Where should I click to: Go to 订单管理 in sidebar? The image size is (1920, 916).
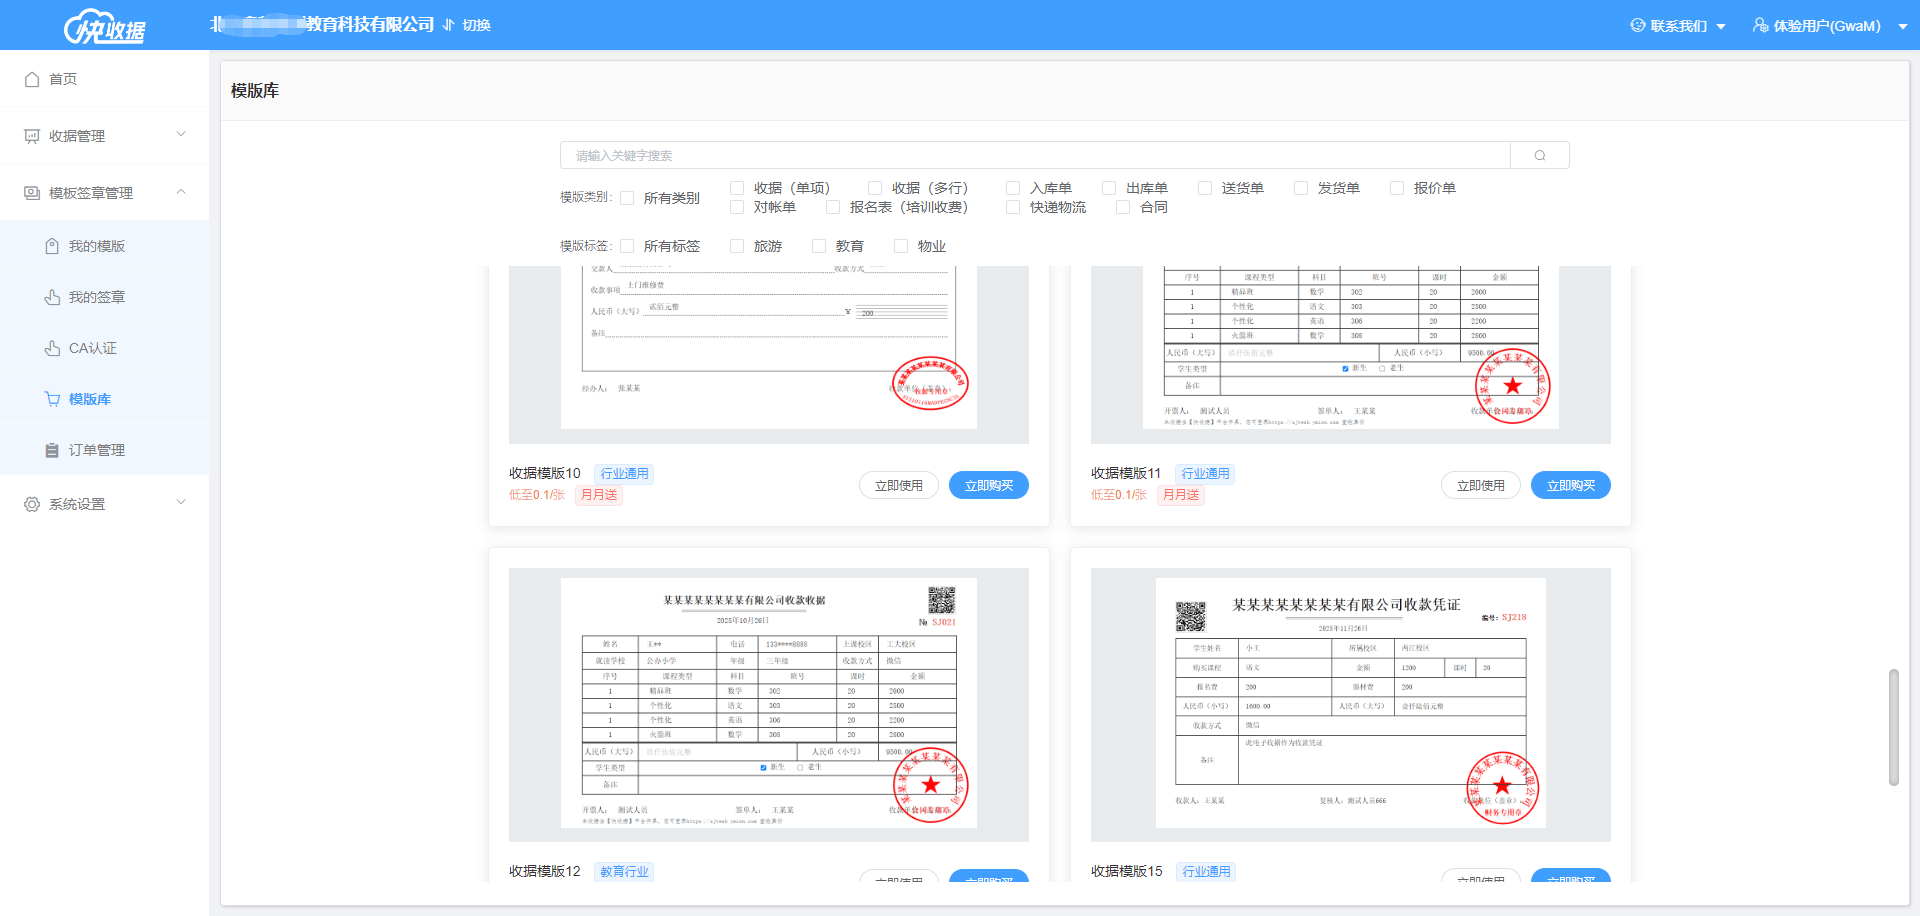[96, 450]
